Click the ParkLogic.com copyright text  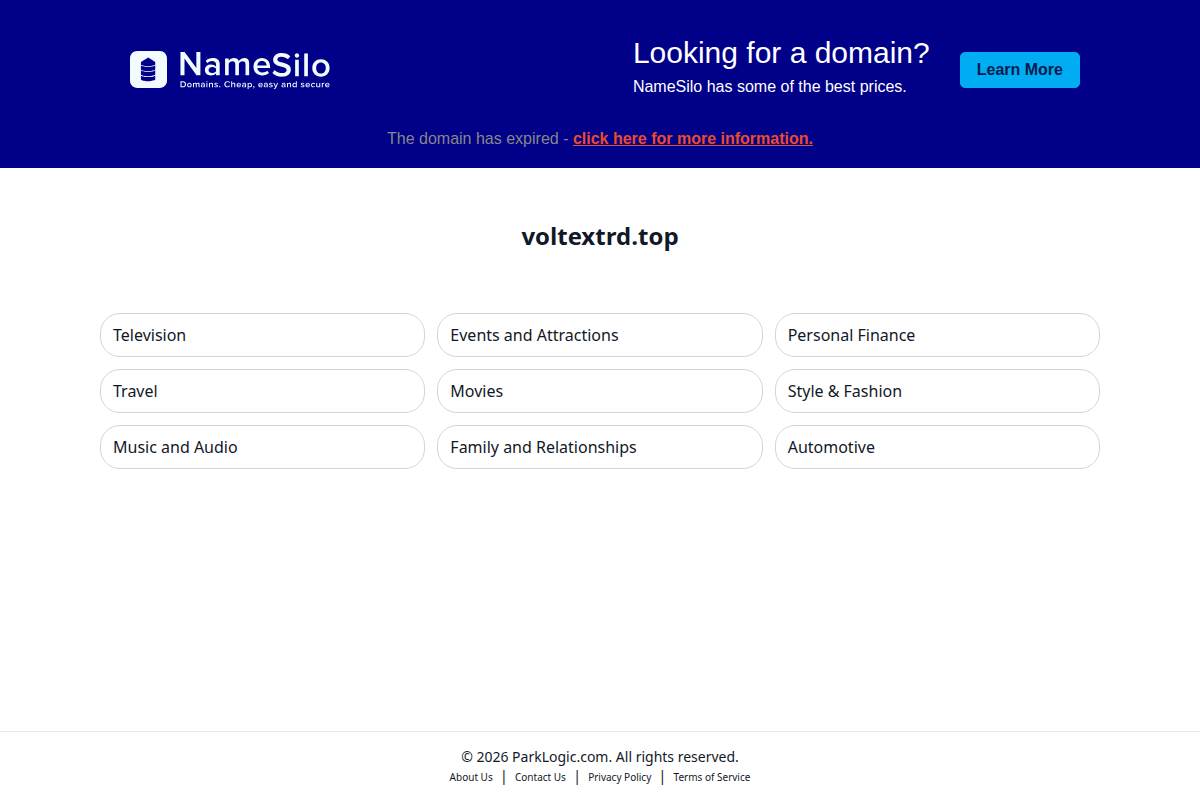coord(600,757)
